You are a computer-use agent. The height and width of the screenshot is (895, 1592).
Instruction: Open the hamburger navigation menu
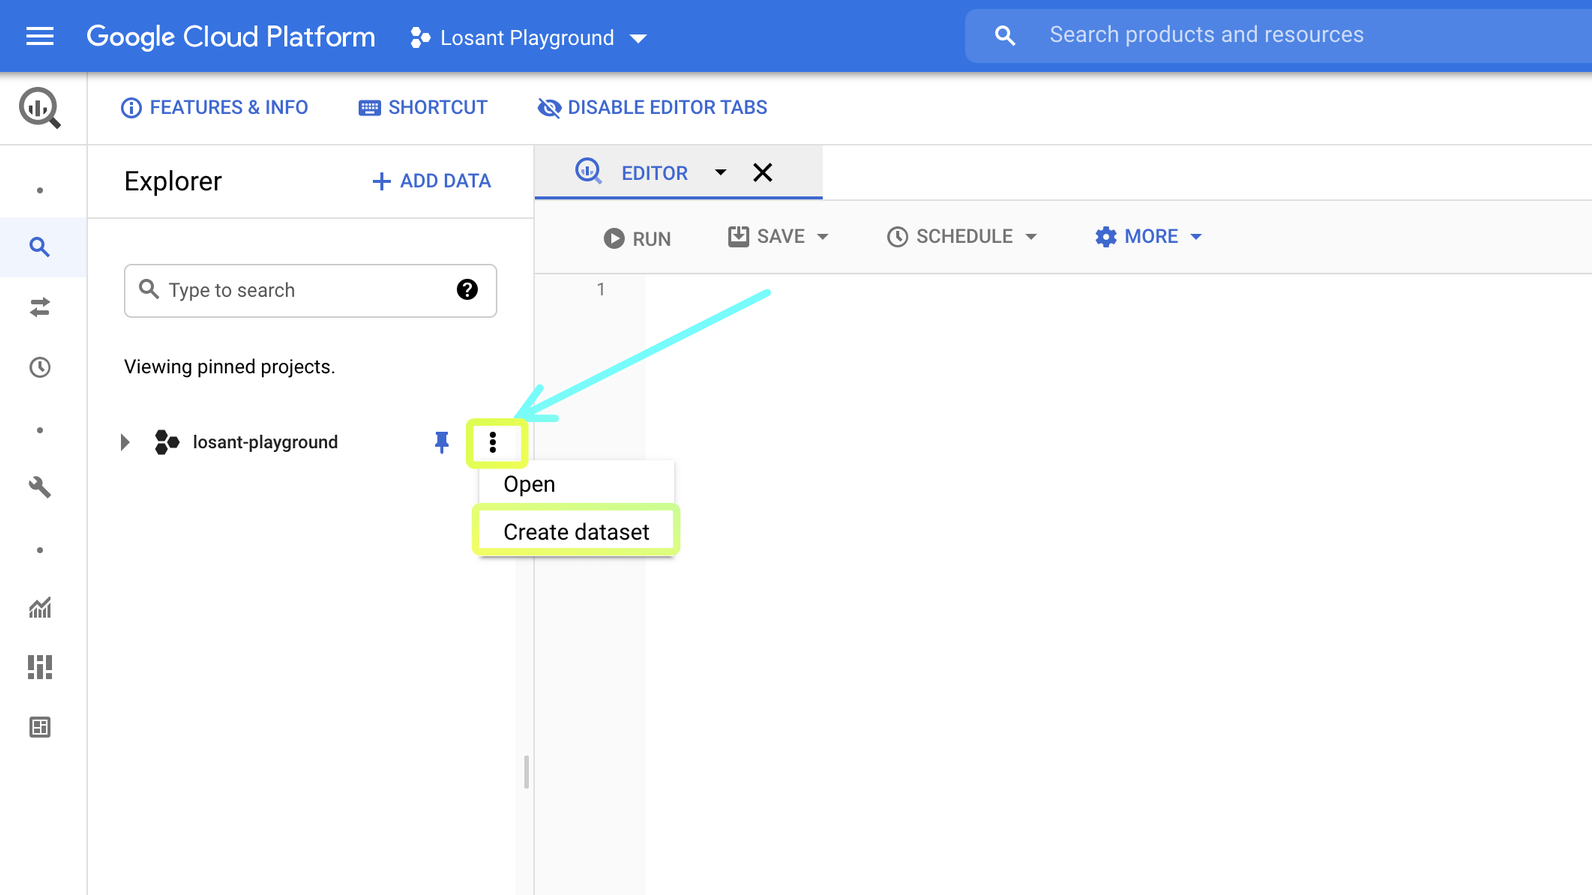[40, 37]
